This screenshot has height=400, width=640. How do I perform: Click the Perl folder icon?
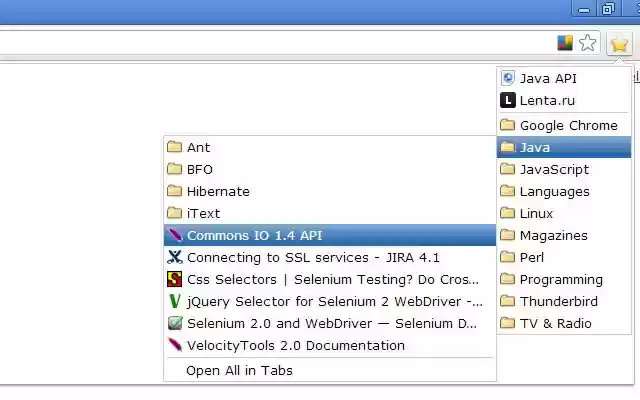coord(508,257)
